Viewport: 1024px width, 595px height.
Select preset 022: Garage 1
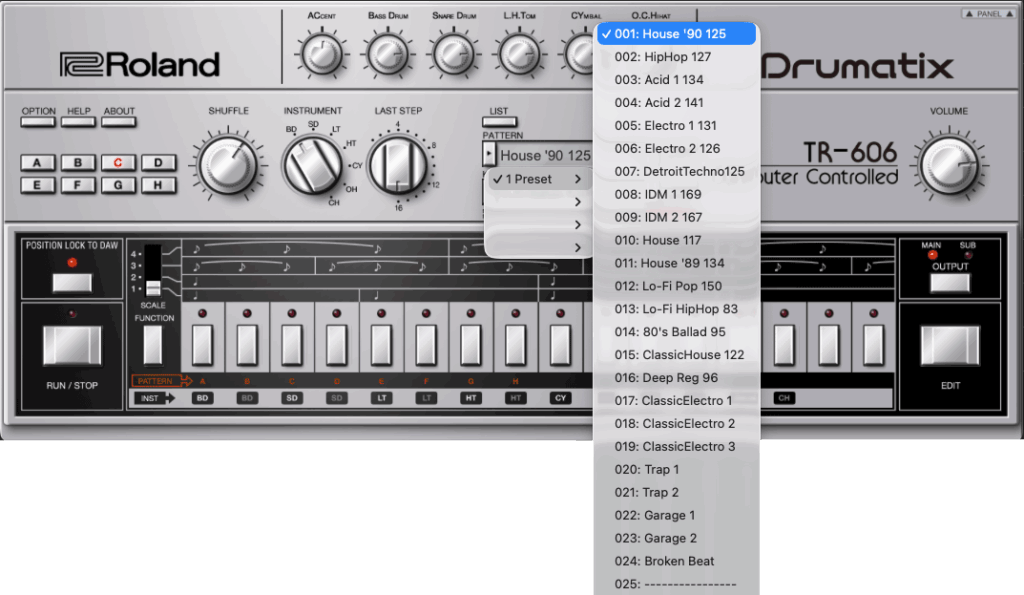click(x=677, y=515)
